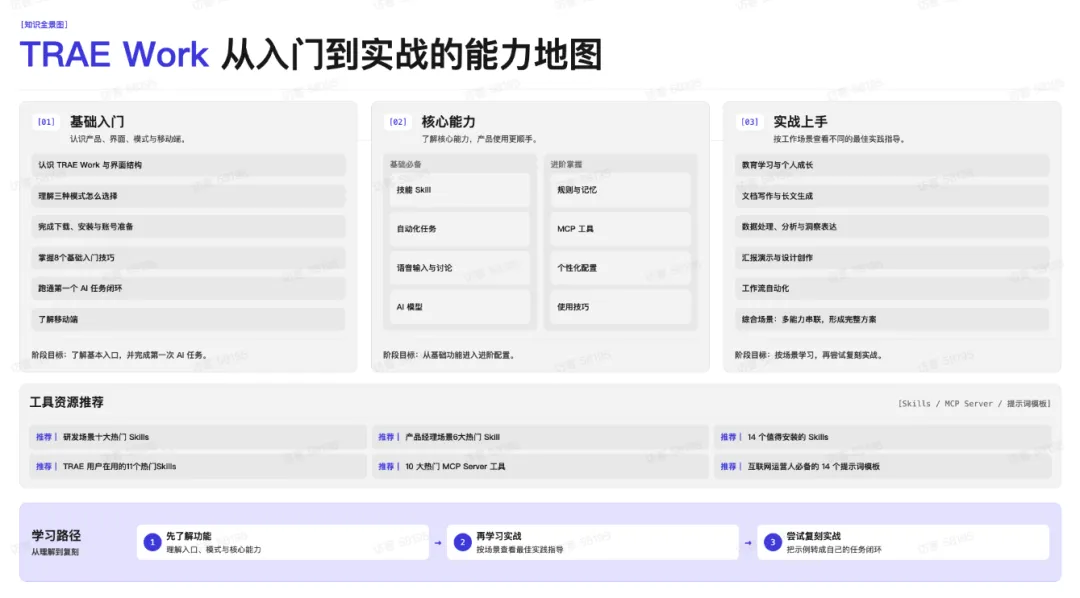1080x598 pixels.
Task: Click text '阶段目标：从基础功能进入进阶配置。'
Action: point(450,355)
